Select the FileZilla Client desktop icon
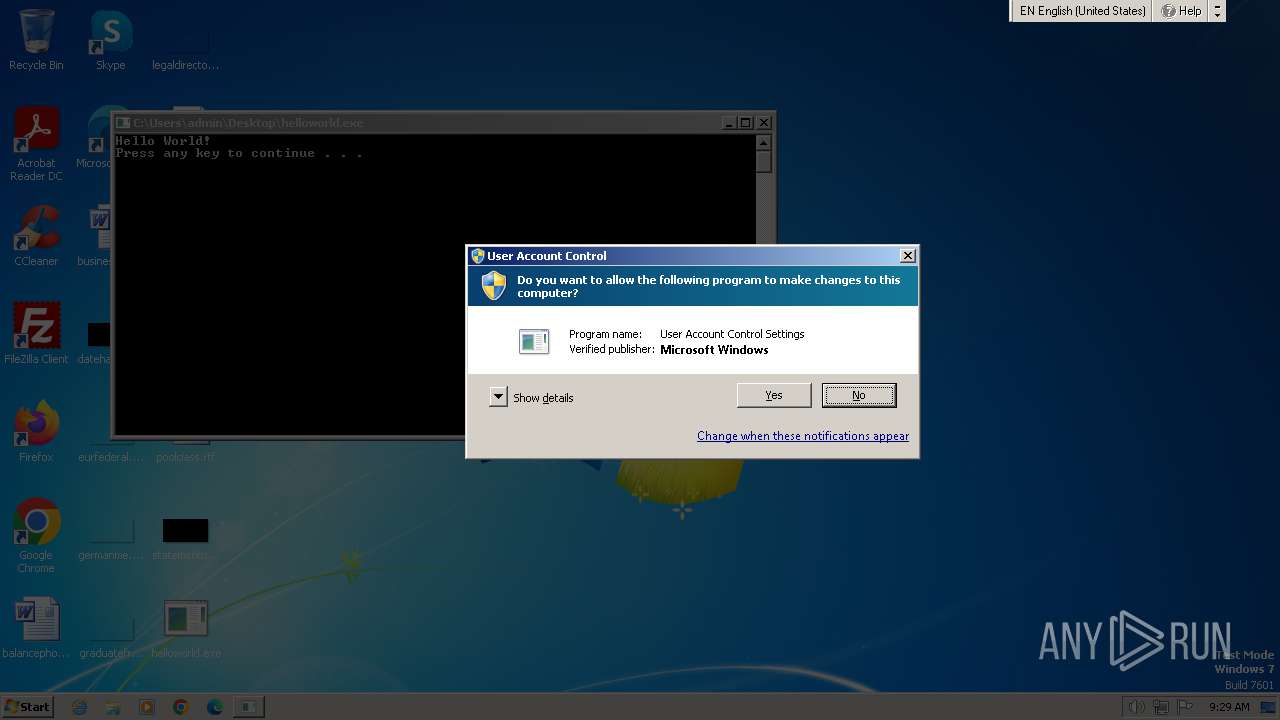 tap(36, 333)
